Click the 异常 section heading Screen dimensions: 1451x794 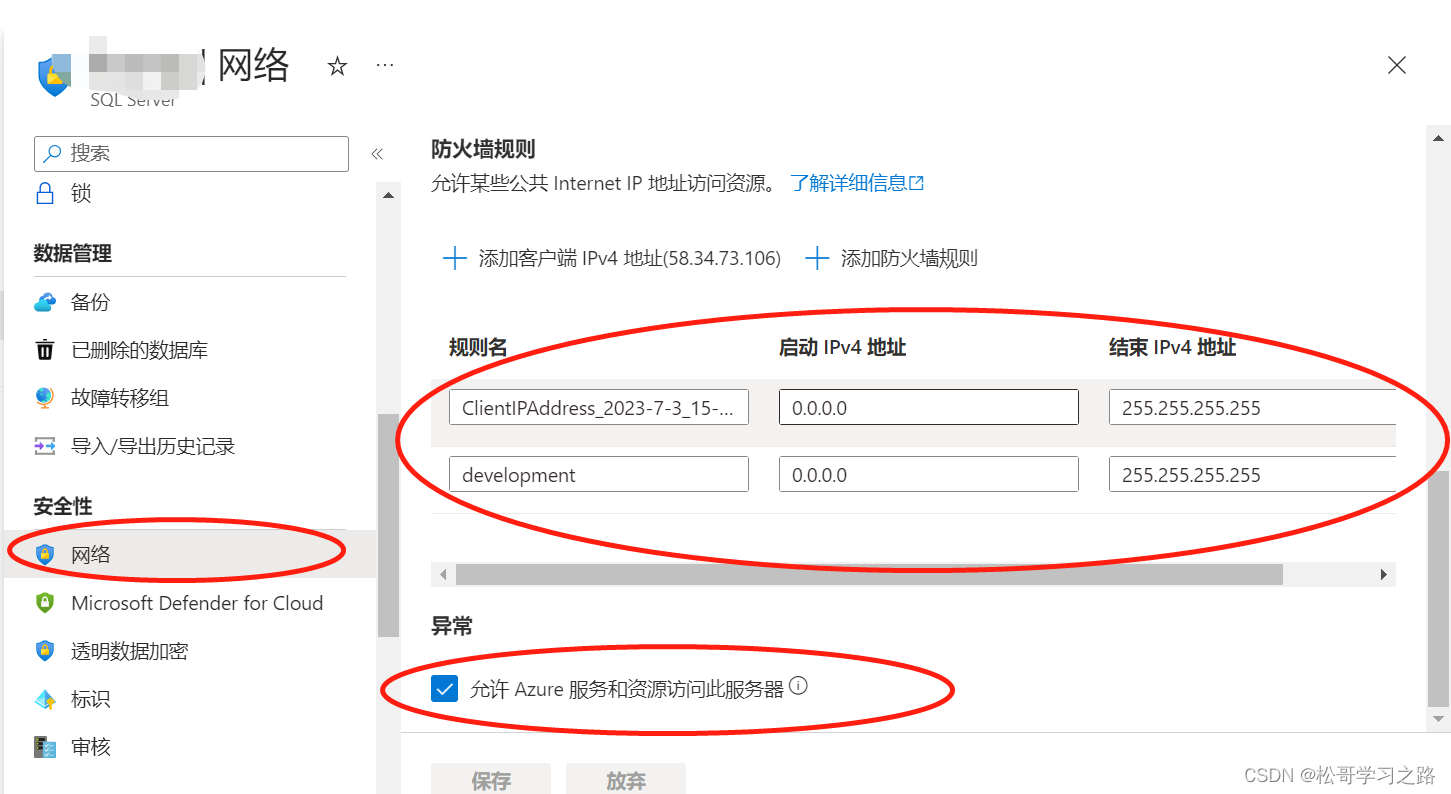[x=452, y=626]
